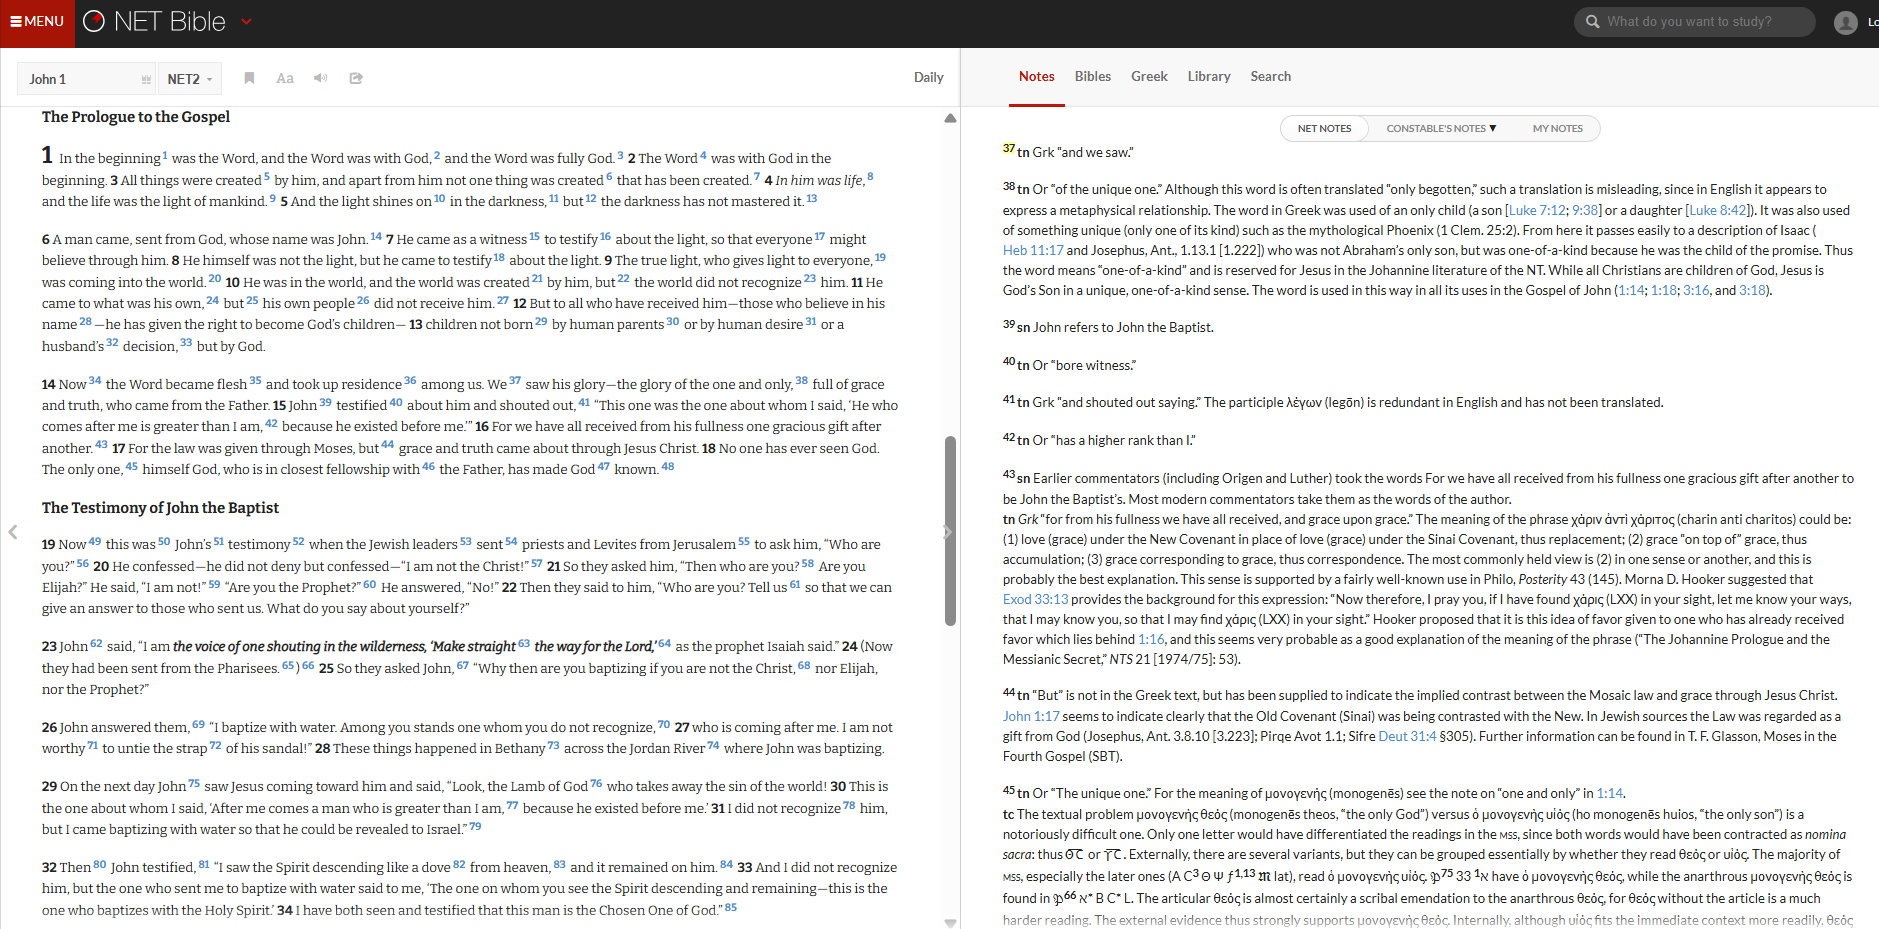Switch to the Library tab
The height and width of the screenshot is (929, 1879).
[1208, 77]
